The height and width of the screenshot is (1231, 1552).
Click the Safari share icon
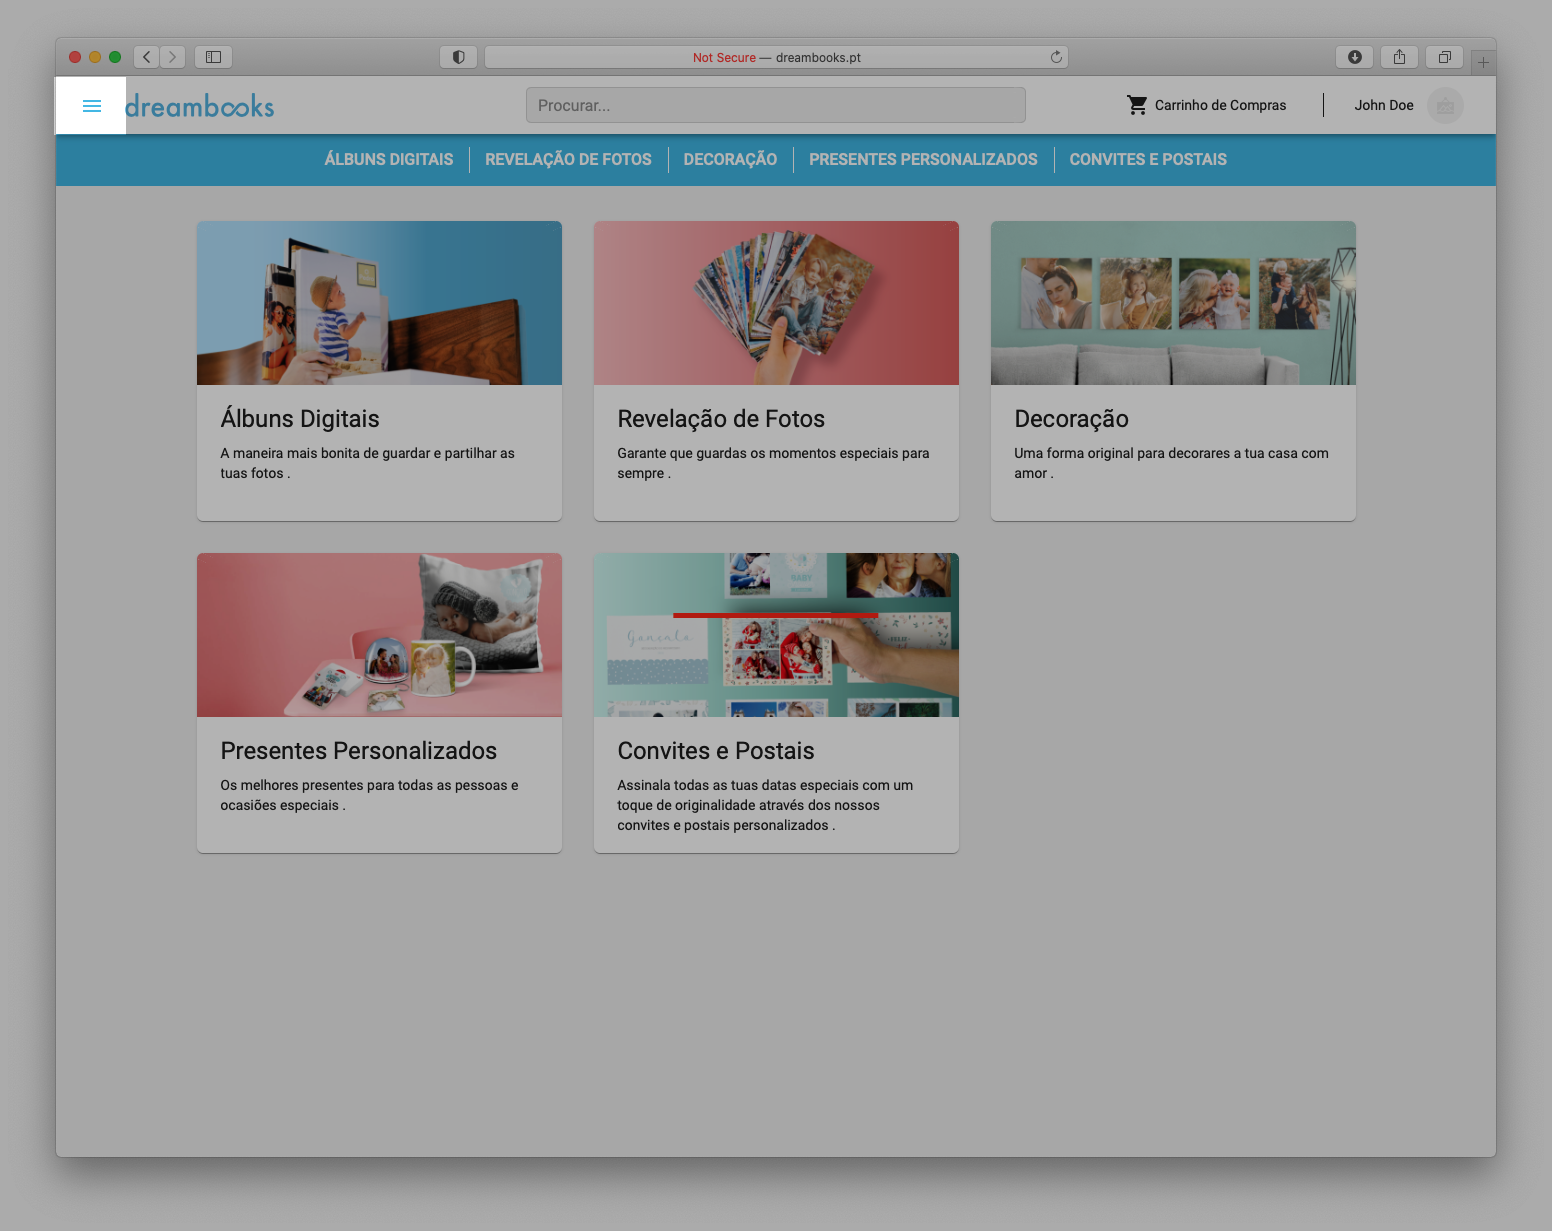[x=1399, y=57]
